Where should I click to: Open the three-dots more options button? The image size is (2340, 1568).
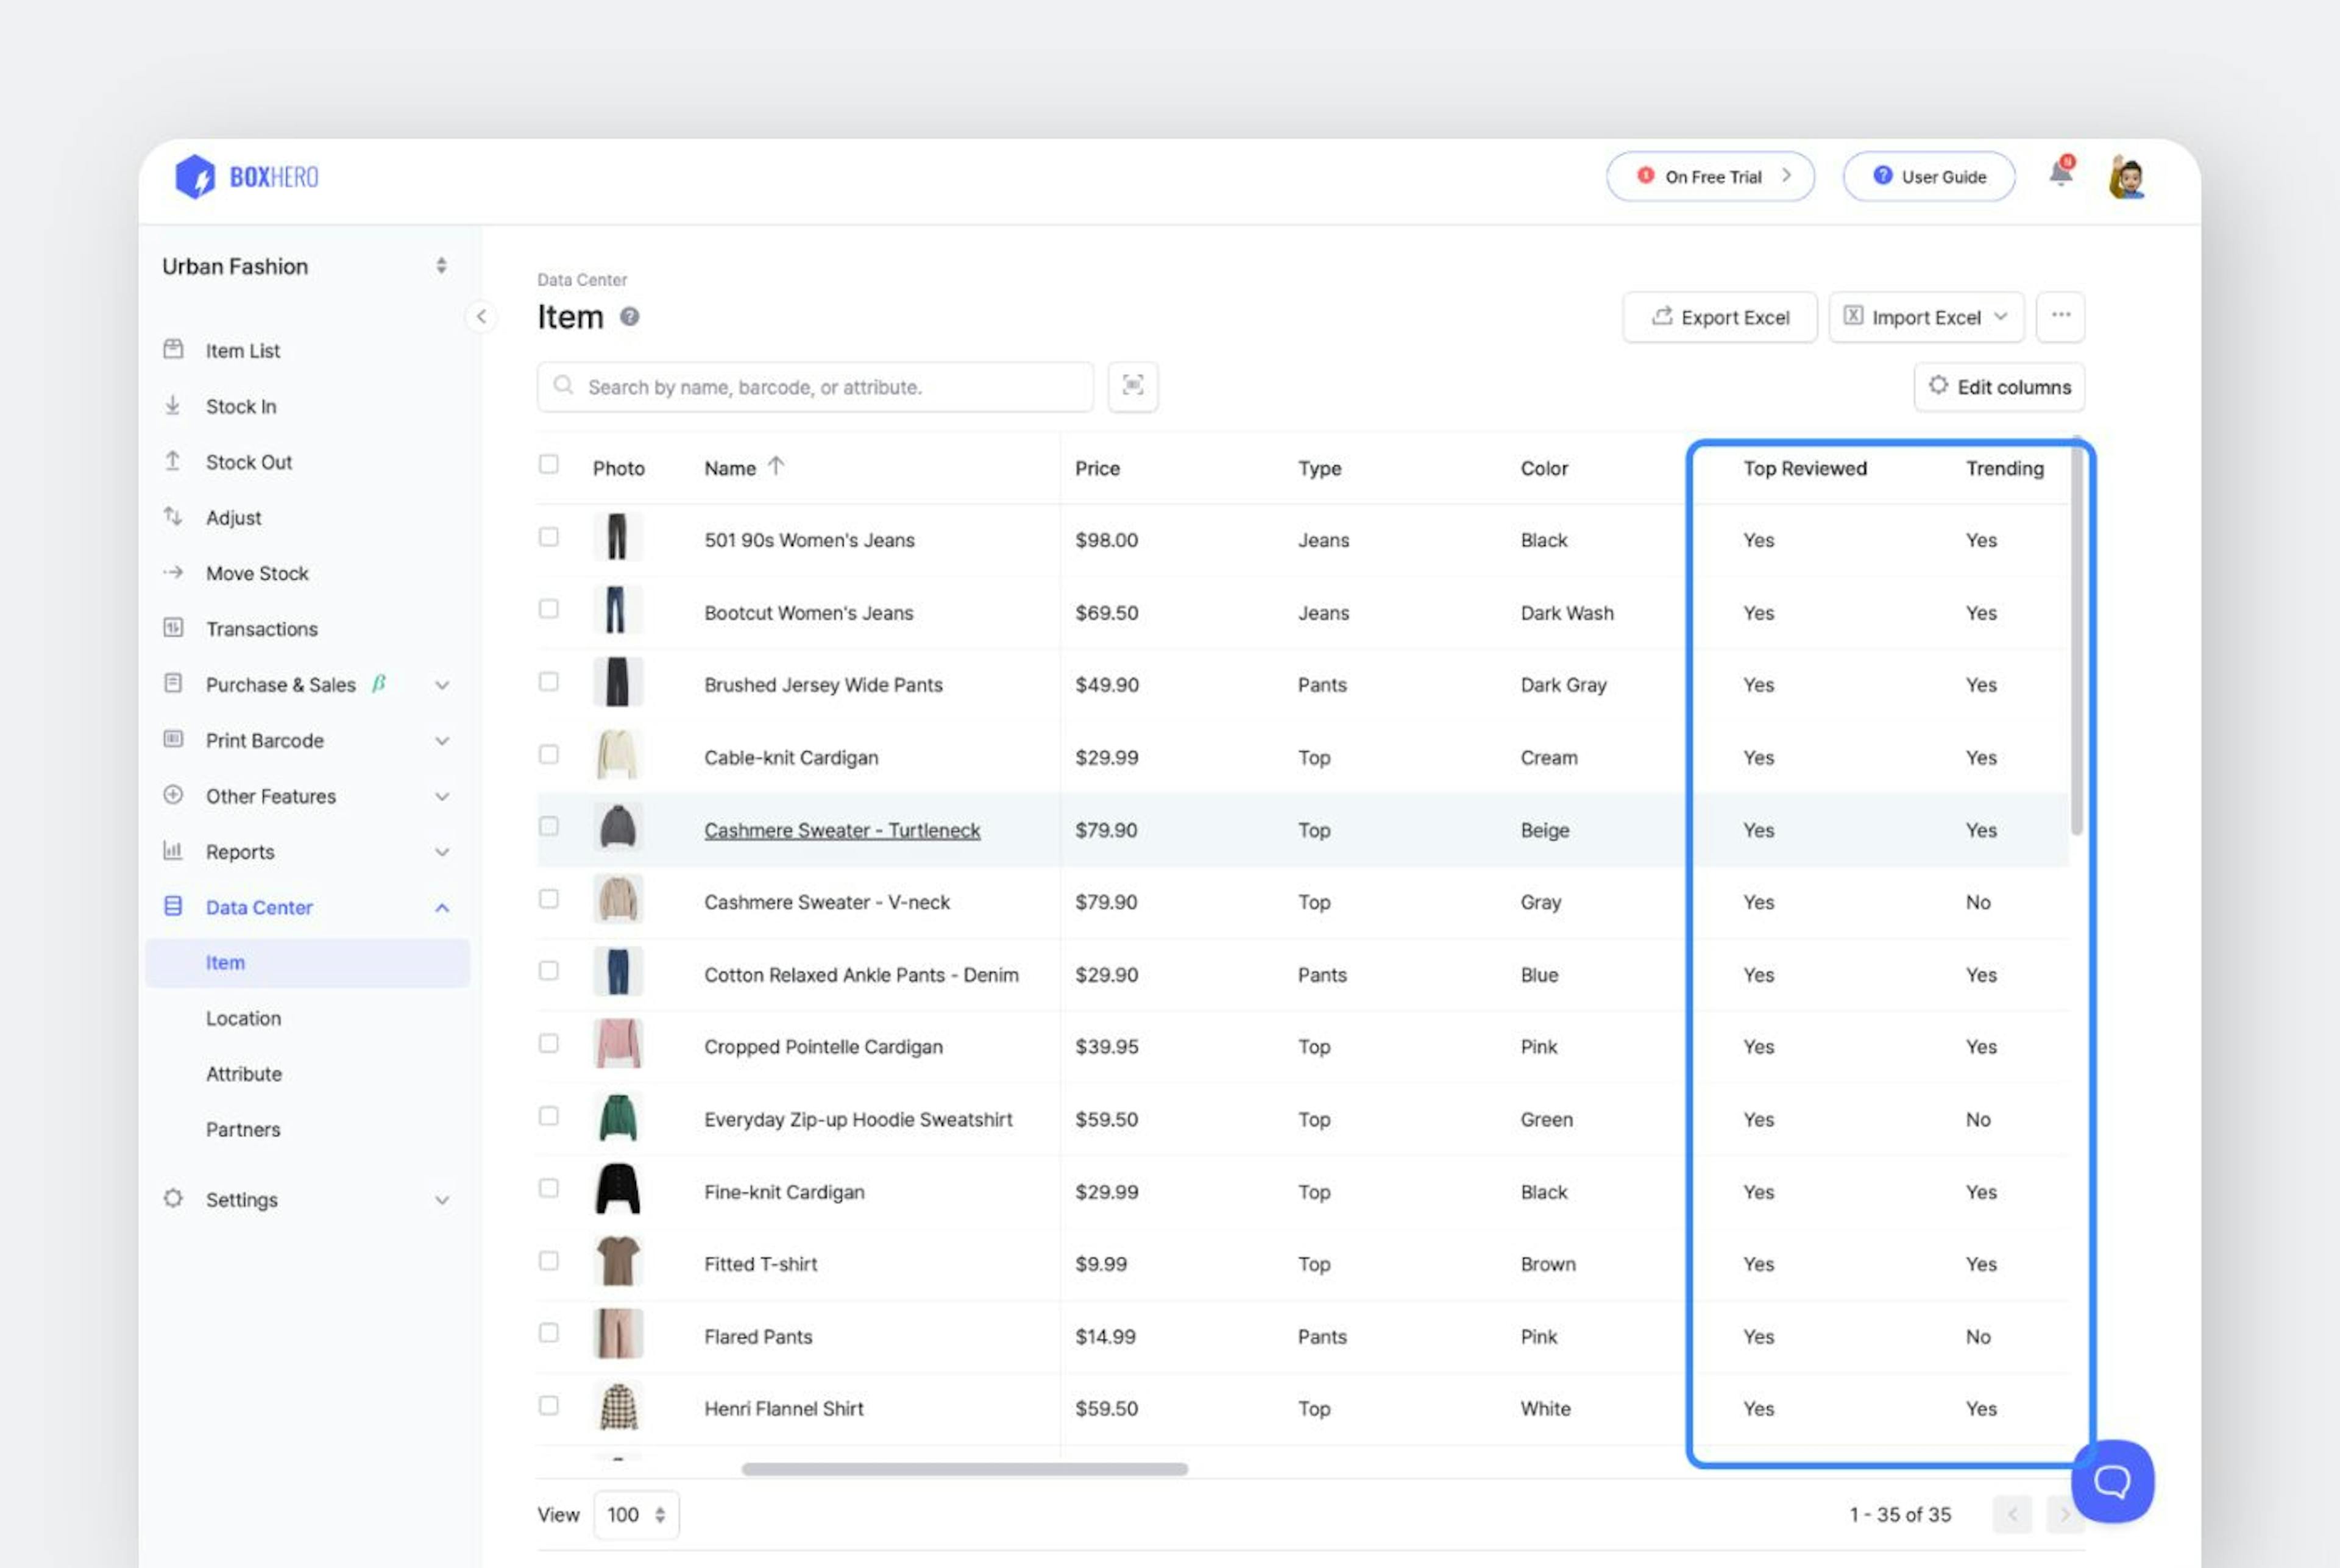[2060, 316]
